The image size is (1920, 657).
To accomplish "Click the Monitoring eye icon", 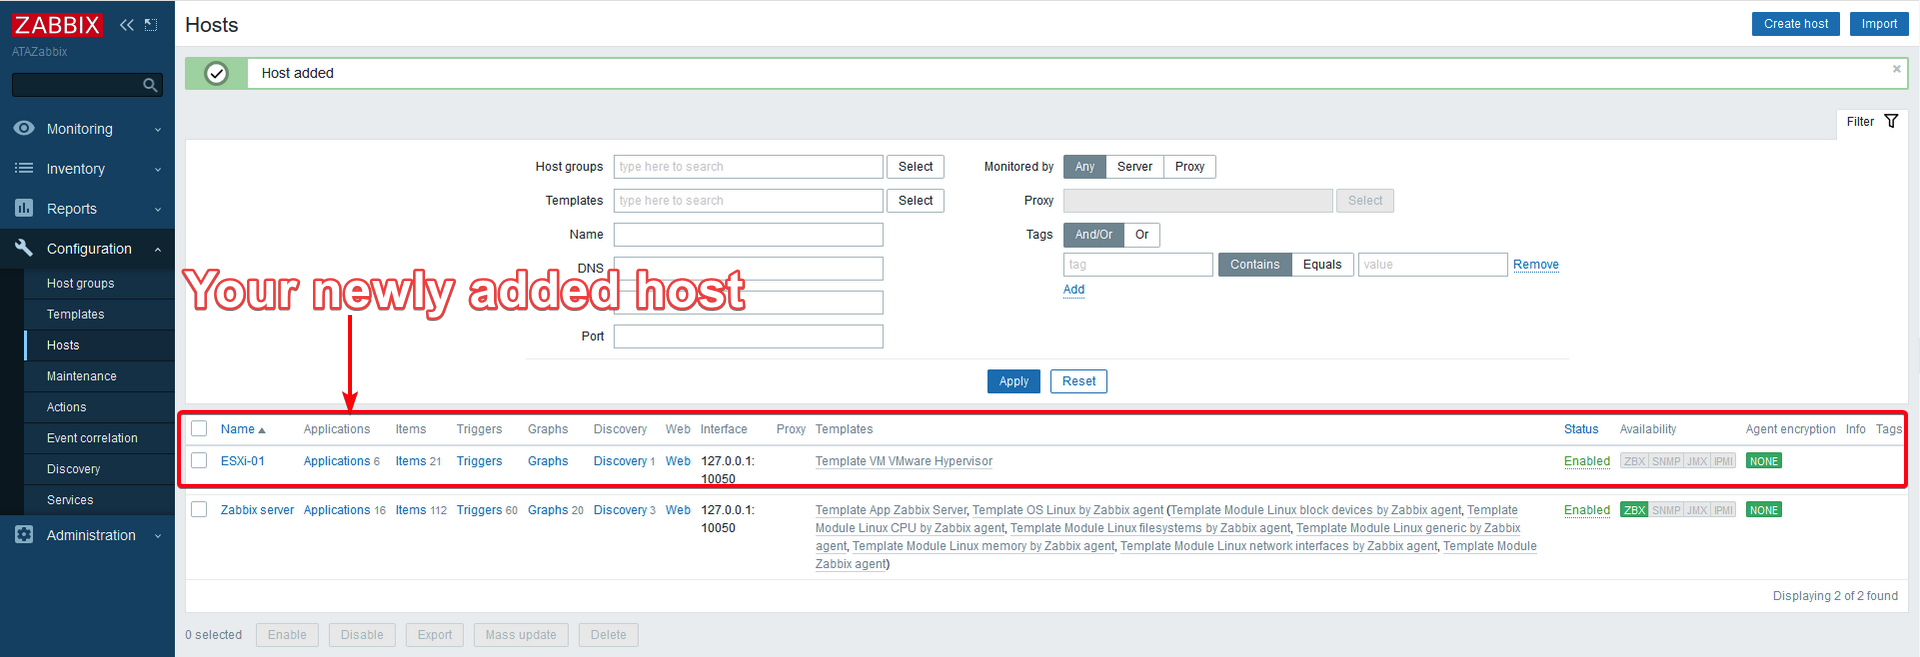I will (24, 128).
